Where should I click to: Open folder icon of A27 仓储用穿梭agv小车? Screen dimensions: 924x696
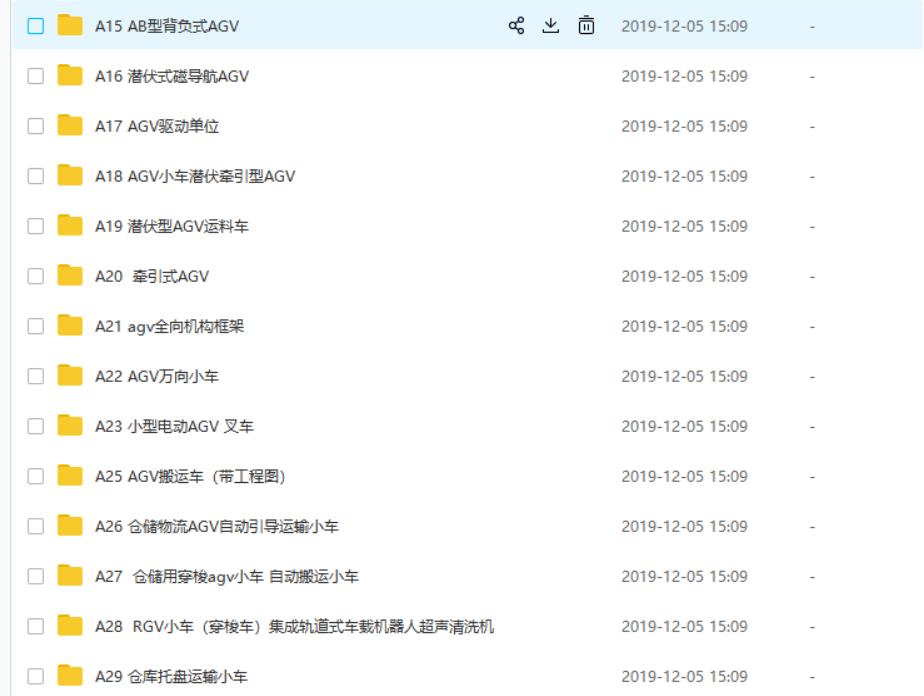70,576
